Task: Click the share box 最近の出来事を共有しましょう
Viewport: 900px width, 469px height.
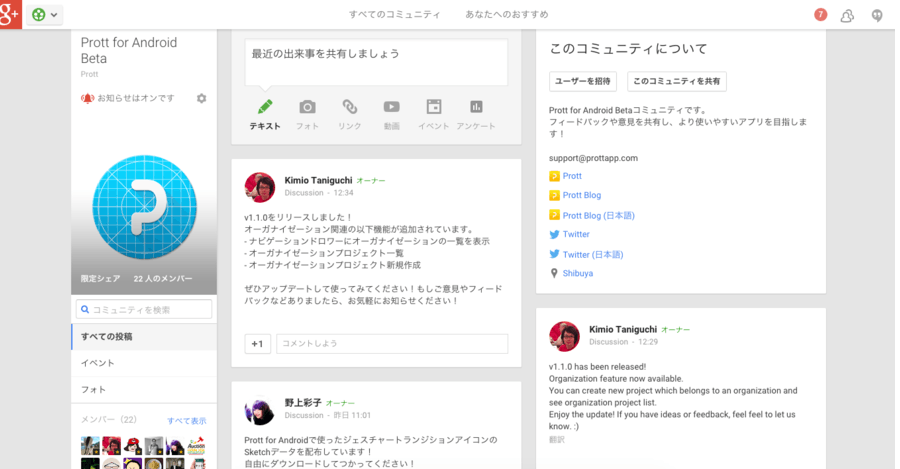Action: [377, 62]
